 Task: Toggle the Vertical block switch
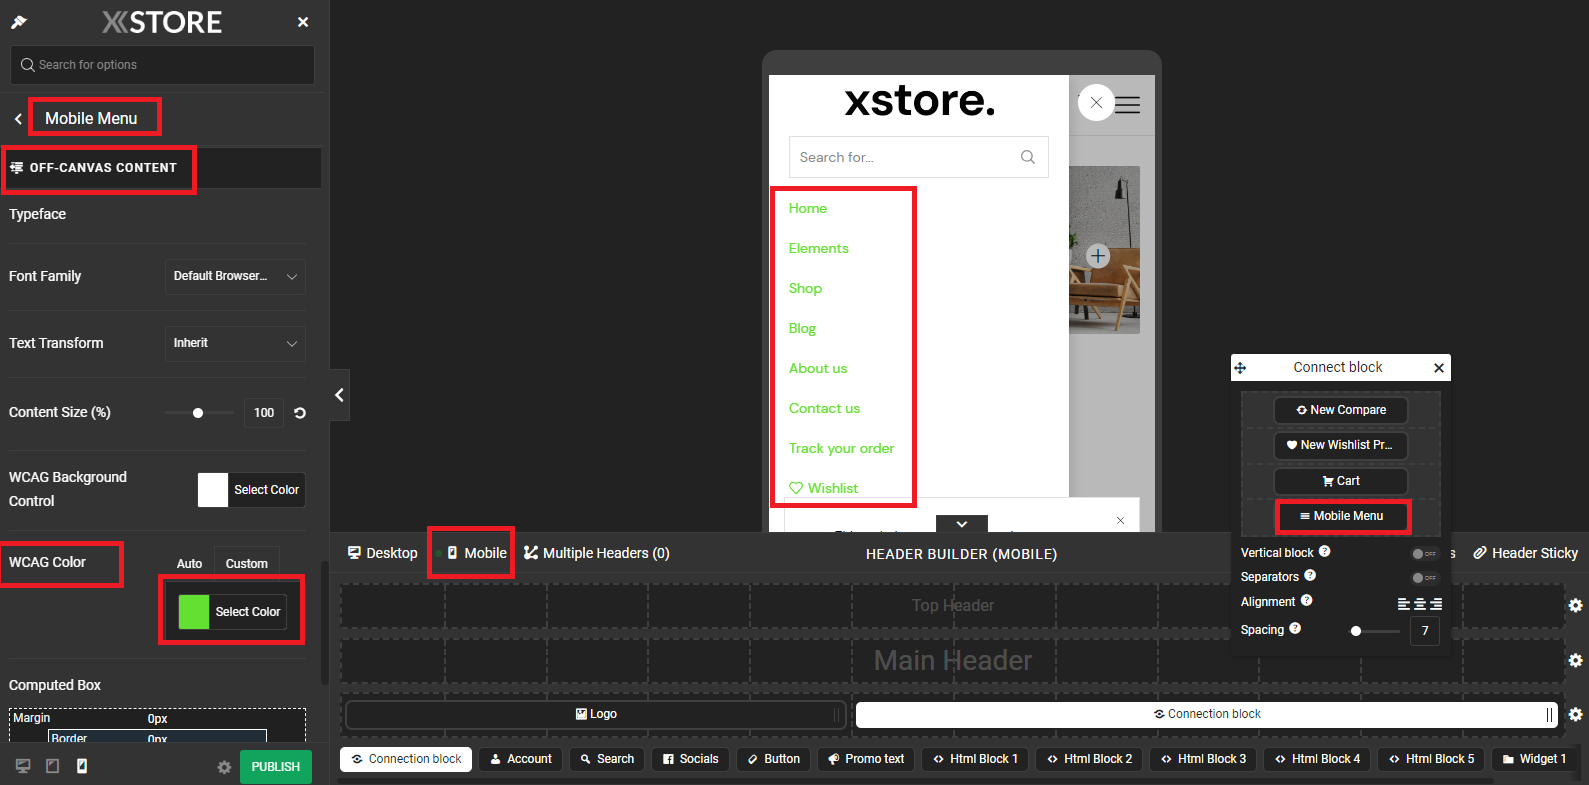[1424, 554]
